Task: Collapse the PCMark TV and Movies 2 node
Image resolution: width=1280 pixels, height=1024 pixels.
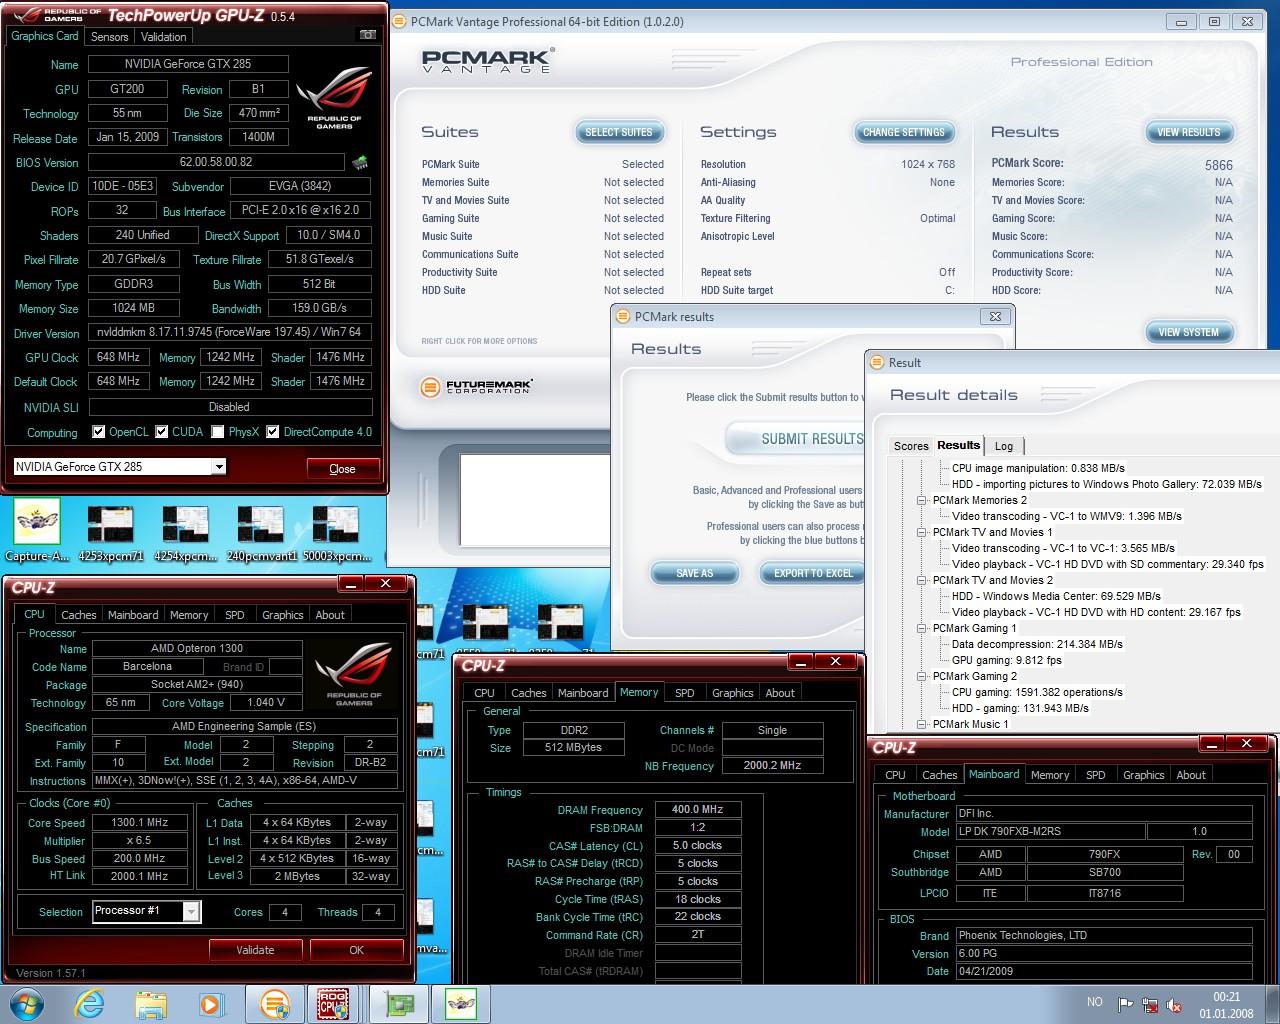Action: [922, 580]
